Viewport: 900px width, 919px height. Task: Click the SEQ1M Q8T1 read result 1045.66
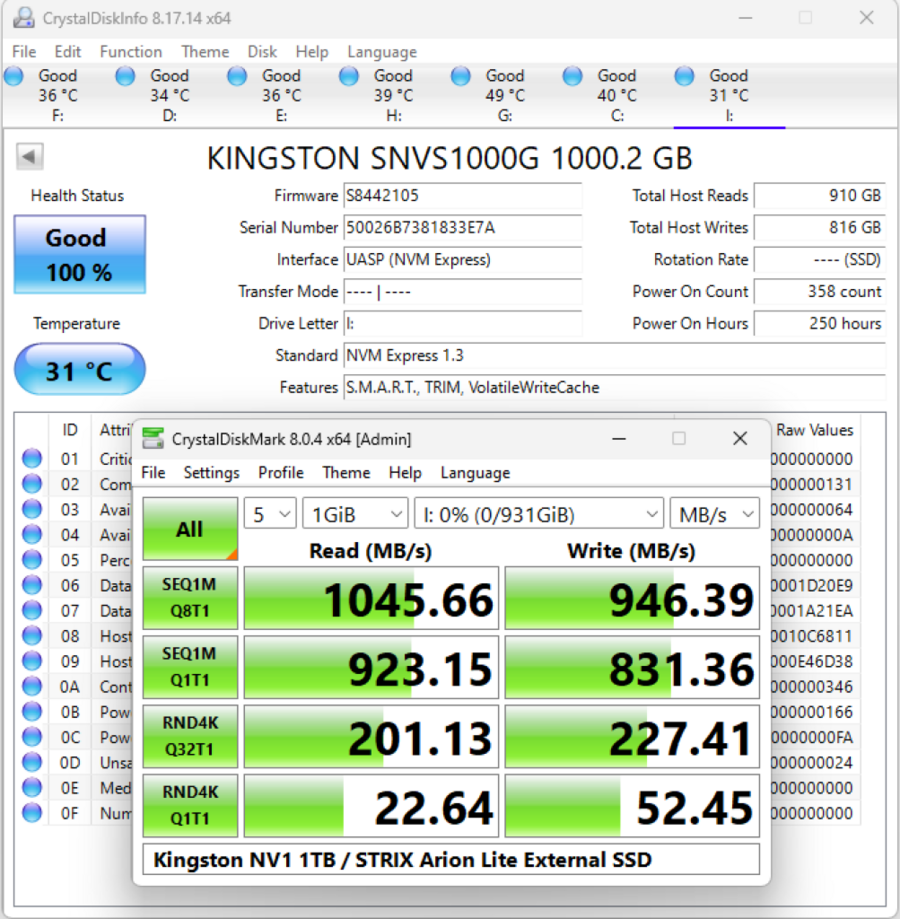pos(371,598)
